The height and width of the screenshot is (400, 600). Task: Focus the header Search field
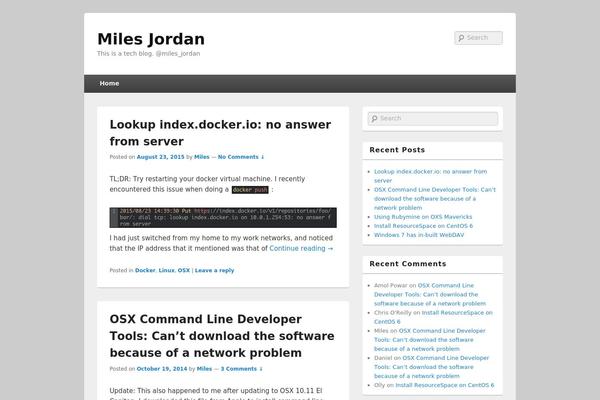pyautogui.click(x=479, y=38)
